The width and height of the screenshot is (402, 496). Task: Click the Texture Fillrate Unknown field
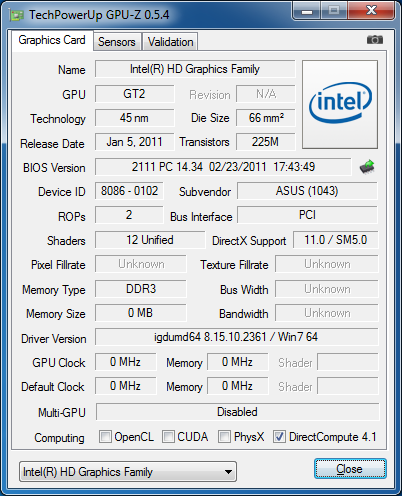327,264
